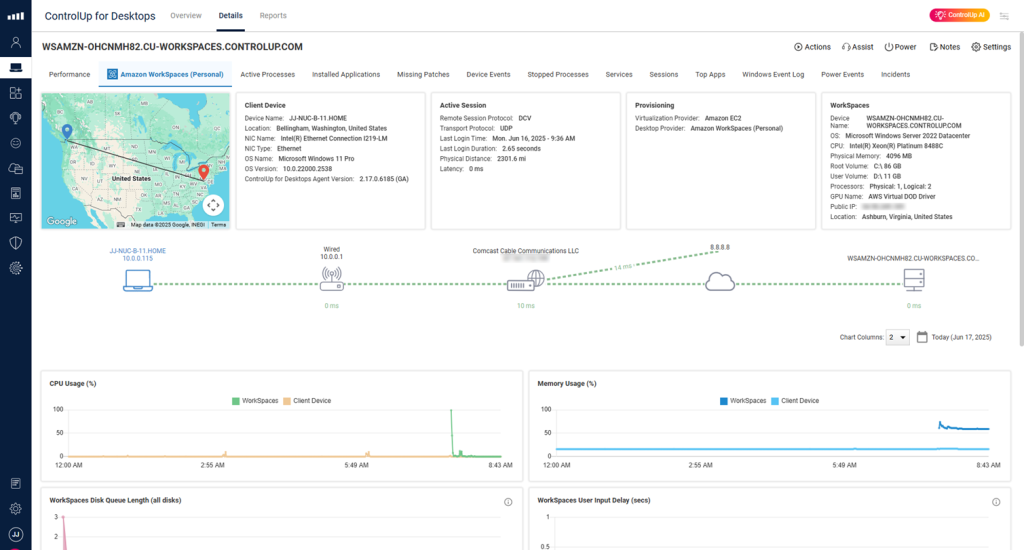Click the blue origin pin on map
Image resolution: width=1024 pixels, height=550 pixels.
(x=67, y=131)
